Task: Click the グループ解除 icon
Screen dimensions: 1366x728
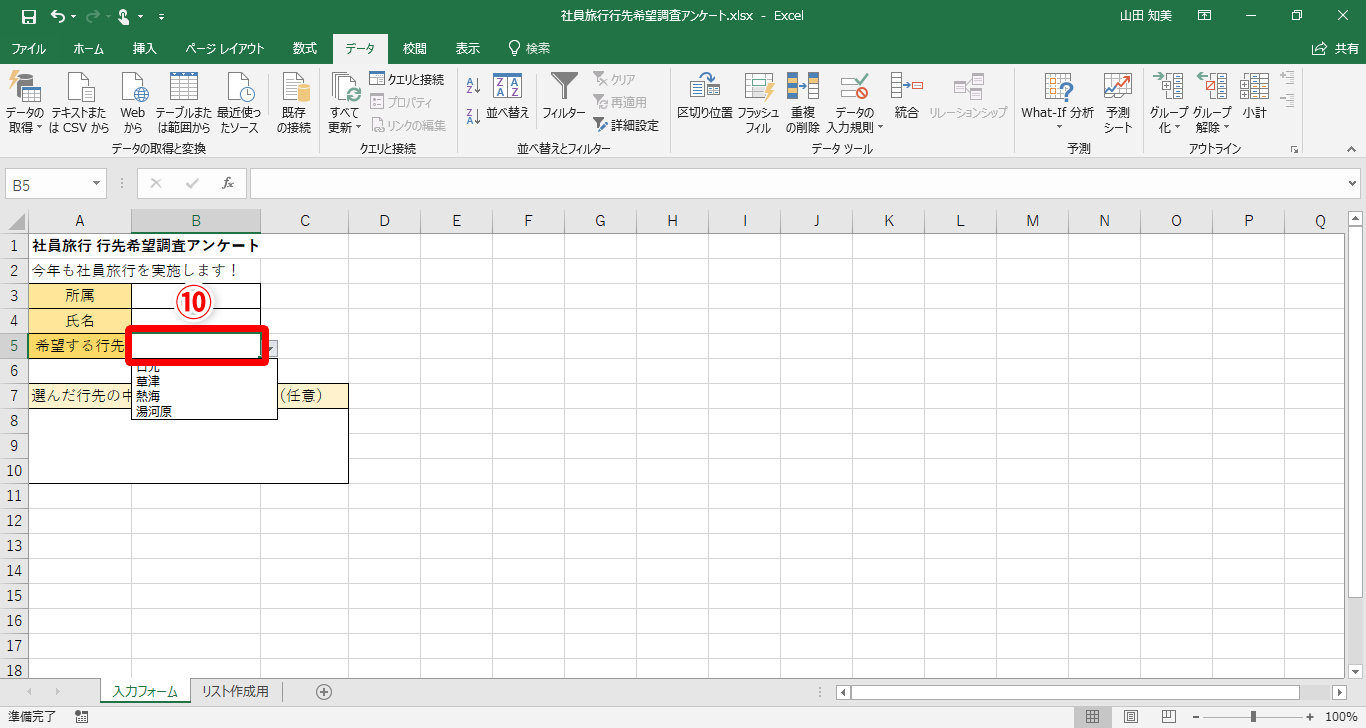Action: (1211, 88)
